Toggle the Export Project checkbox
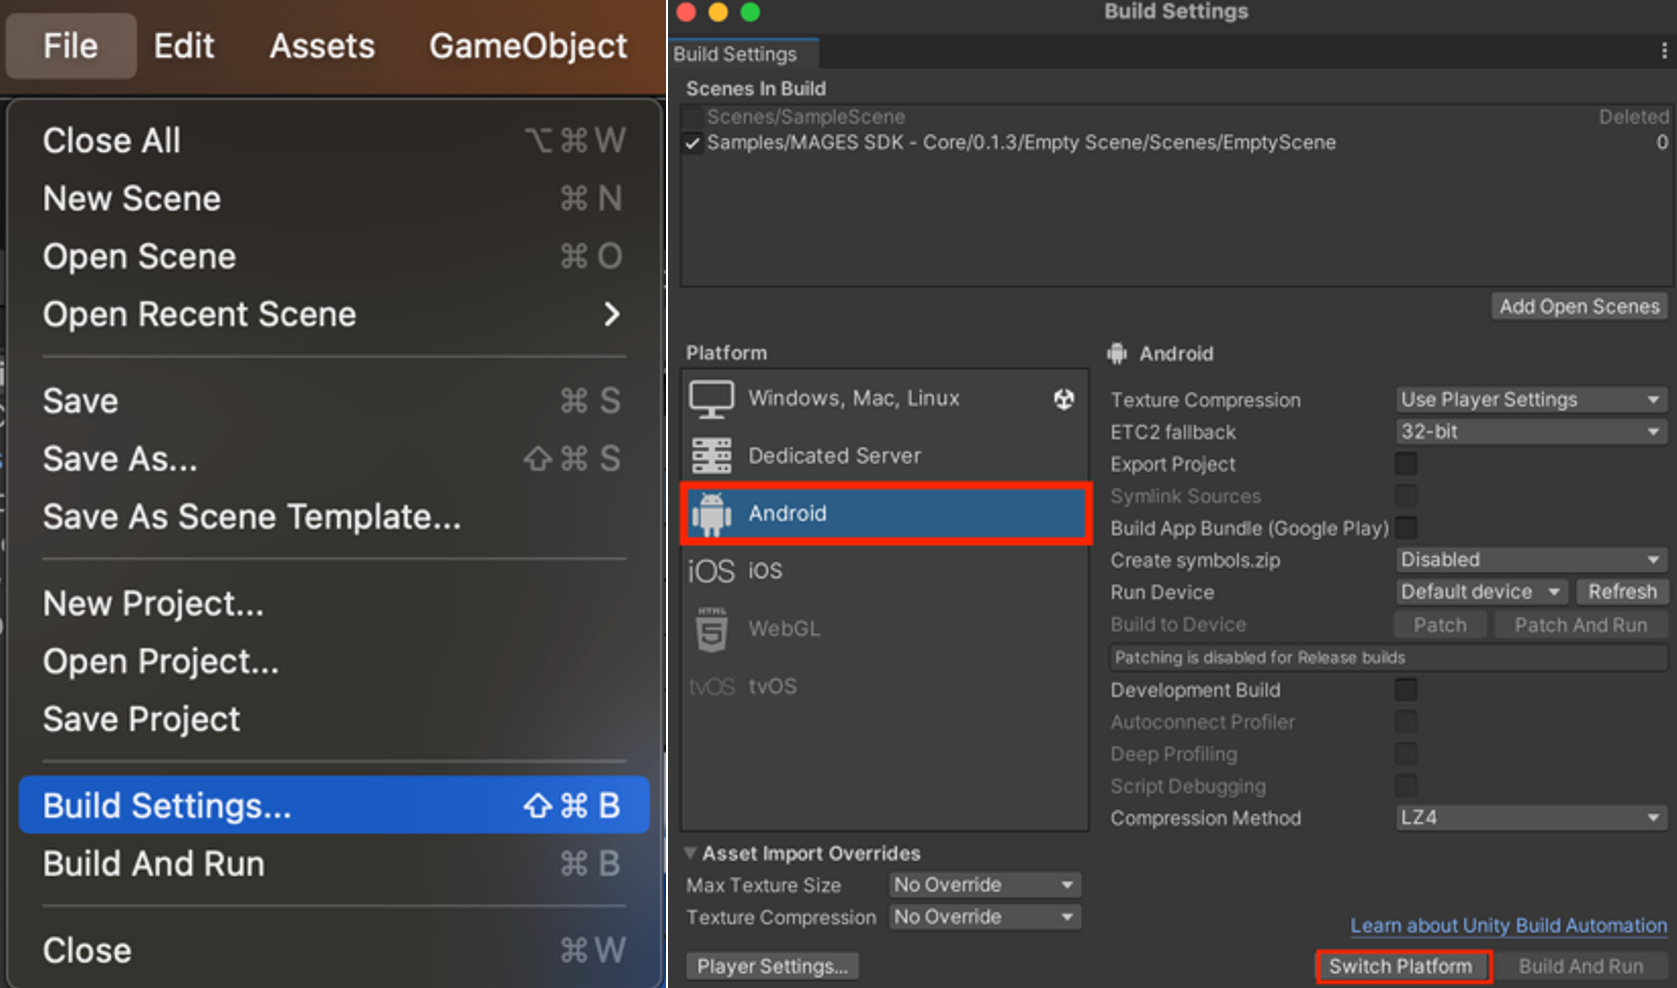The width and height of the screenshot is (1677, 988). pos(1405,464)
